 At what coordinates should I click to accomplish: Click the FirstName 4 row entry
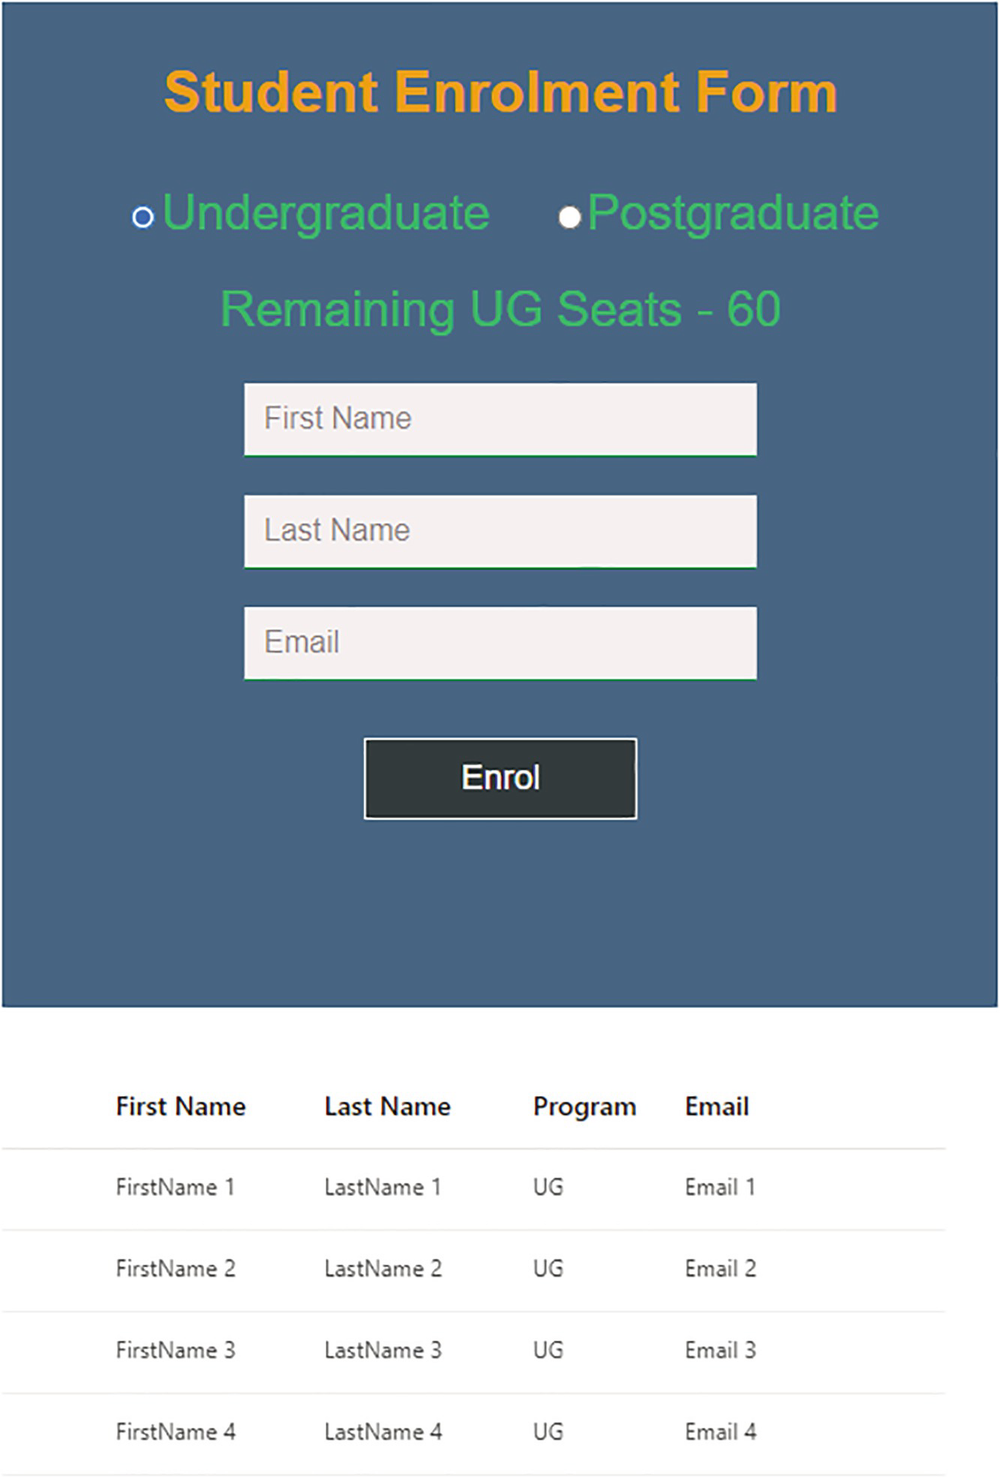click(x=175, y=1432)
